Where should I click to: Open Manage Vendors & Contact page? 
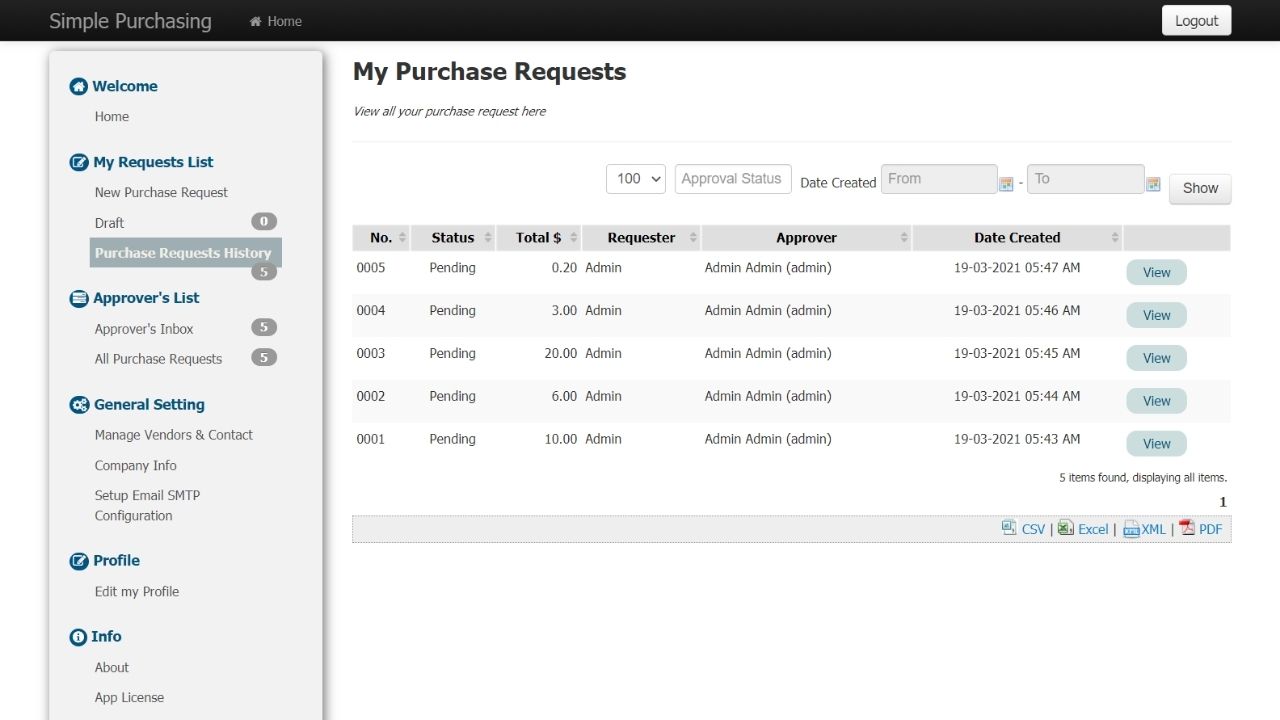pyautogui.click(x=173, y=435)
